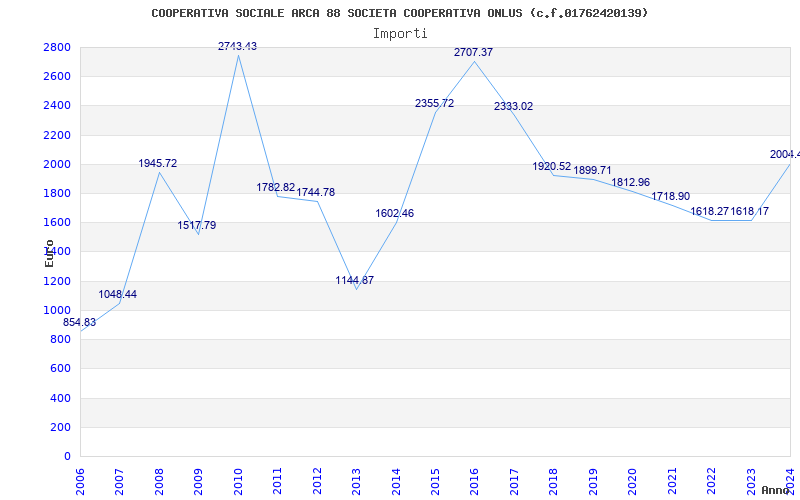
Task: Select the 2014 year axis label
Action: (x=396, y=482)
